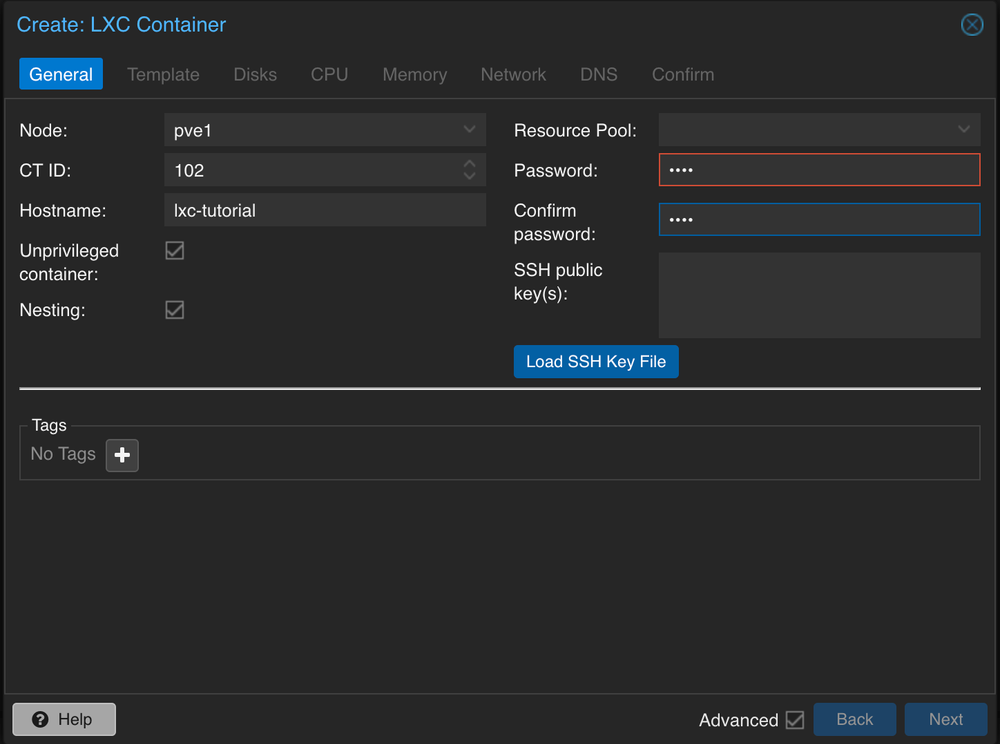
Task: Open the Network tab
Action: (x=513, y=74)
